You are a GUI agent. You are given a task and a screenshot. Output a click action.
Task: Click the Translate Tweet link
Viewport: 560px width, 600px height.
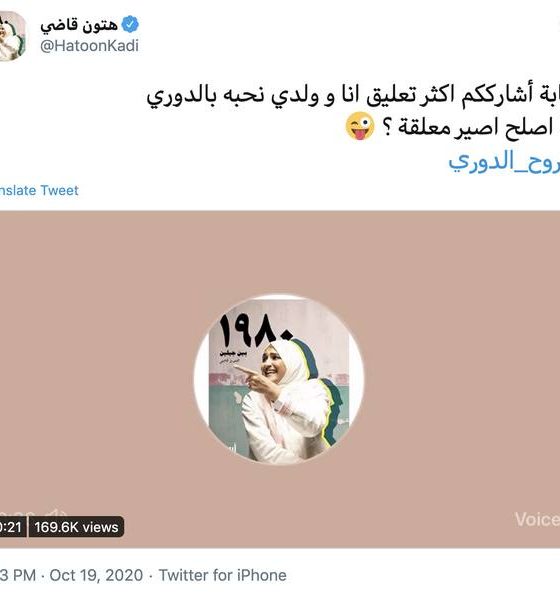click(39, 190)
